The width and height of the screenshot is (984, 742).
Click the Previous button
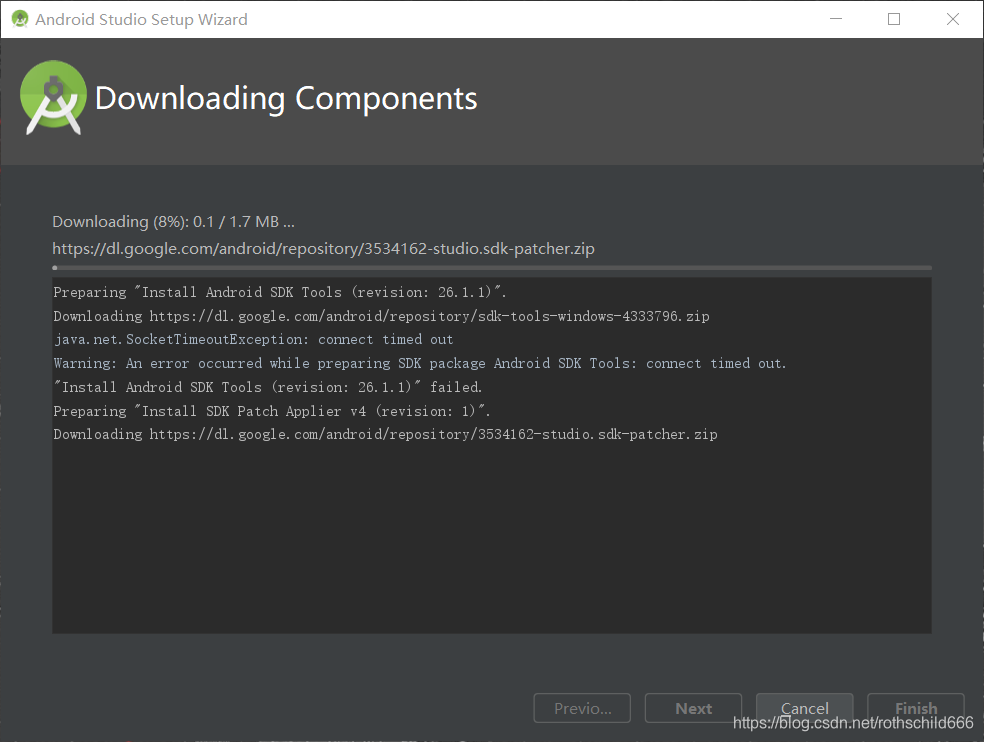(x=582, y=708)
